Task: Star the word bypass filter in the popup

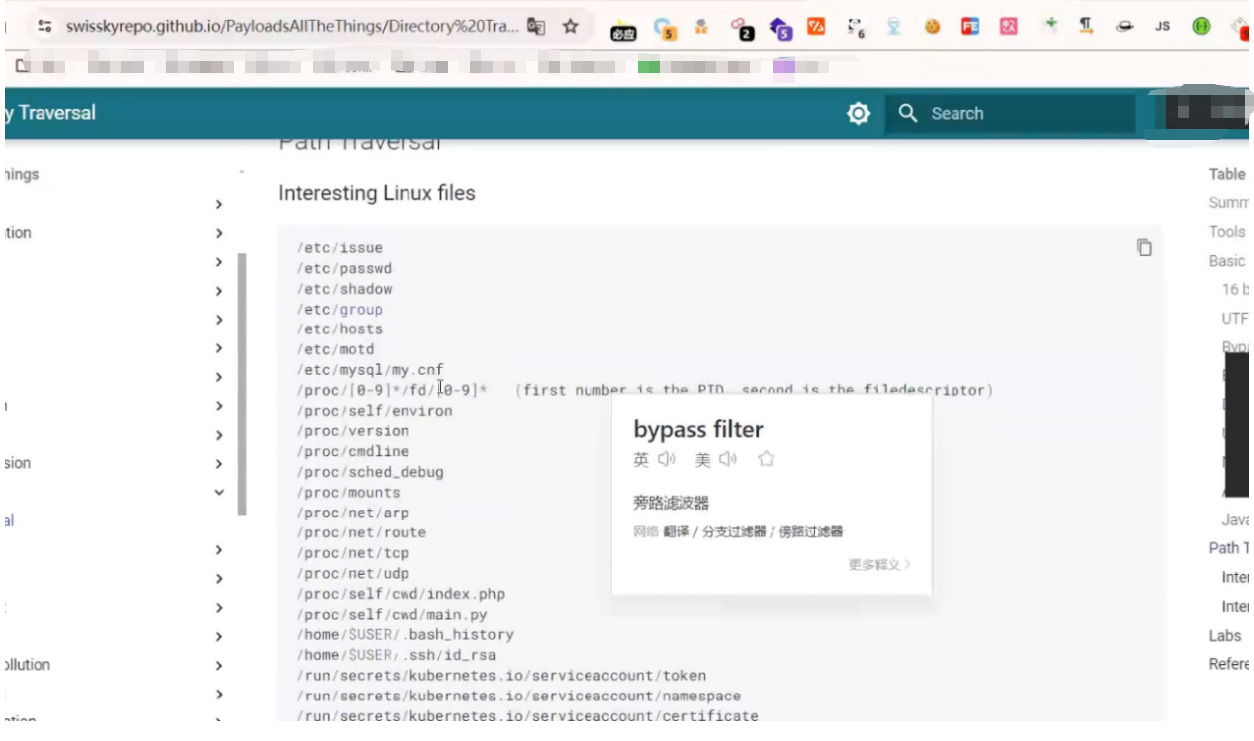Action: 766,460
